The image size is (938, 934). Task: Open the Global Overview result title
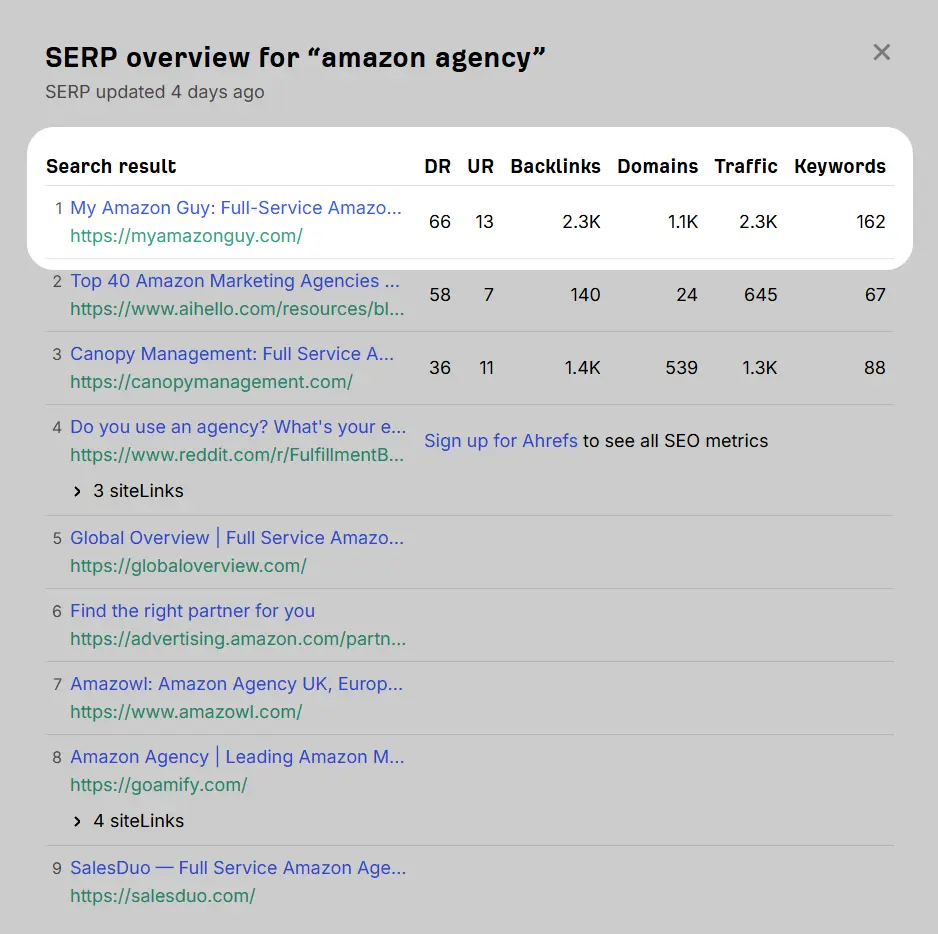pyautogui.click(x=237, y=538)
